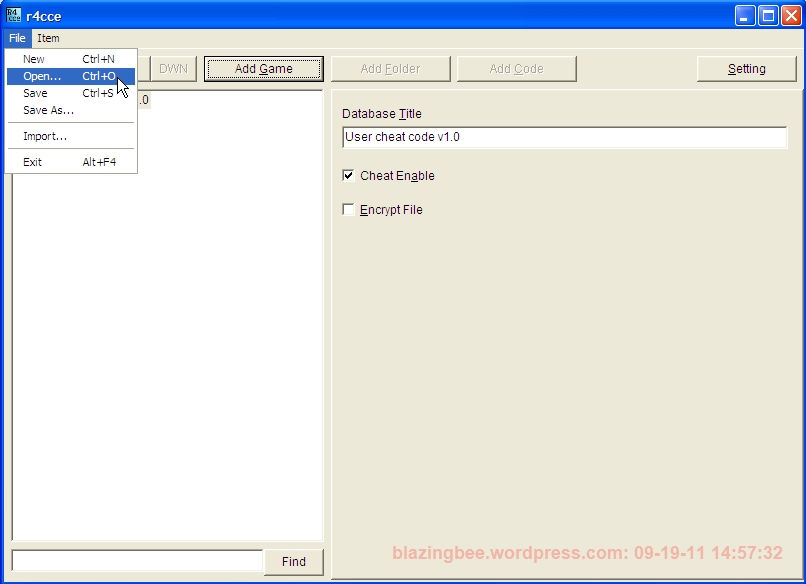This screenshot has width=806, height=584.
Task: Click the r4cce app icon in title bar
Action: [13, 15]
